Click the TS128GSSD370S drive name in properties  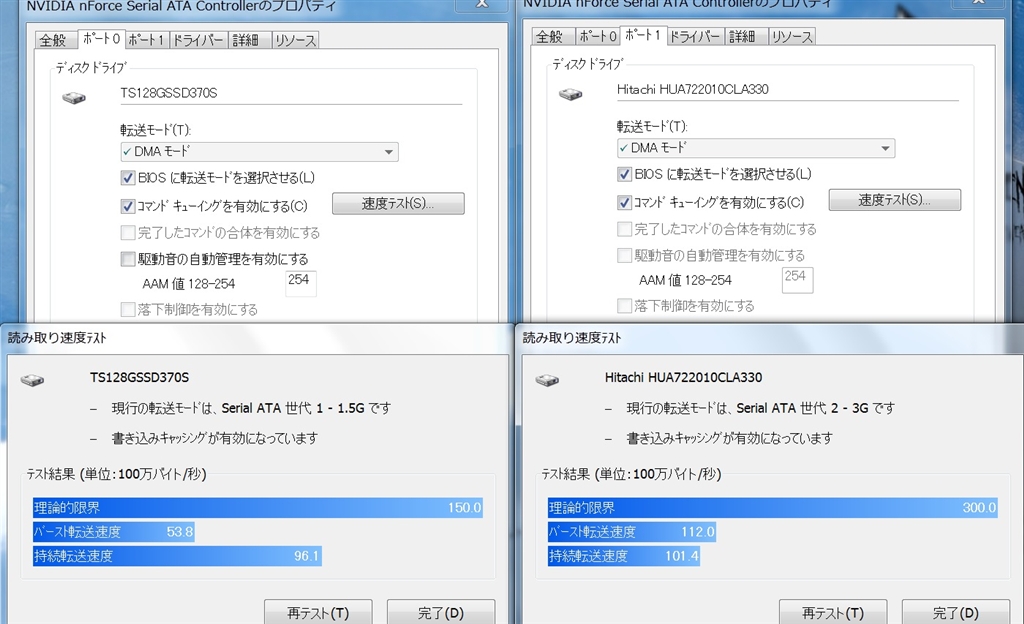point(168,93)
